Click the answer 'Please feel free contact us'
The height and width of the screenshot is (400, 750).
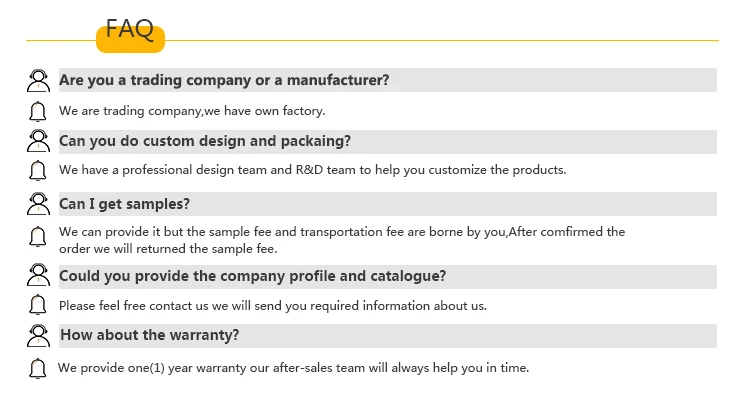272,305
